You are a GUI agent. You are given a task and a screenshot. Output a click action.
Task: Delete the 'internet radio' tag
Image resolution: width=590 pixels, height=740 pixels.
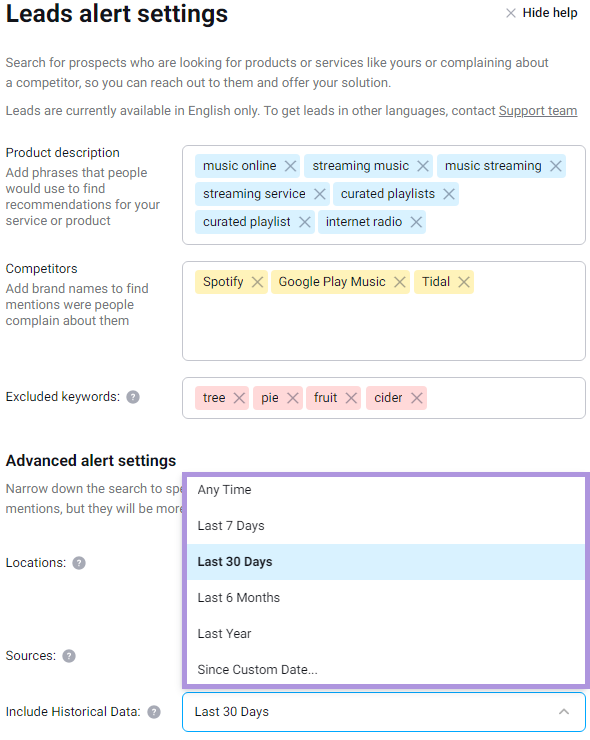click(x=416, y=222)
